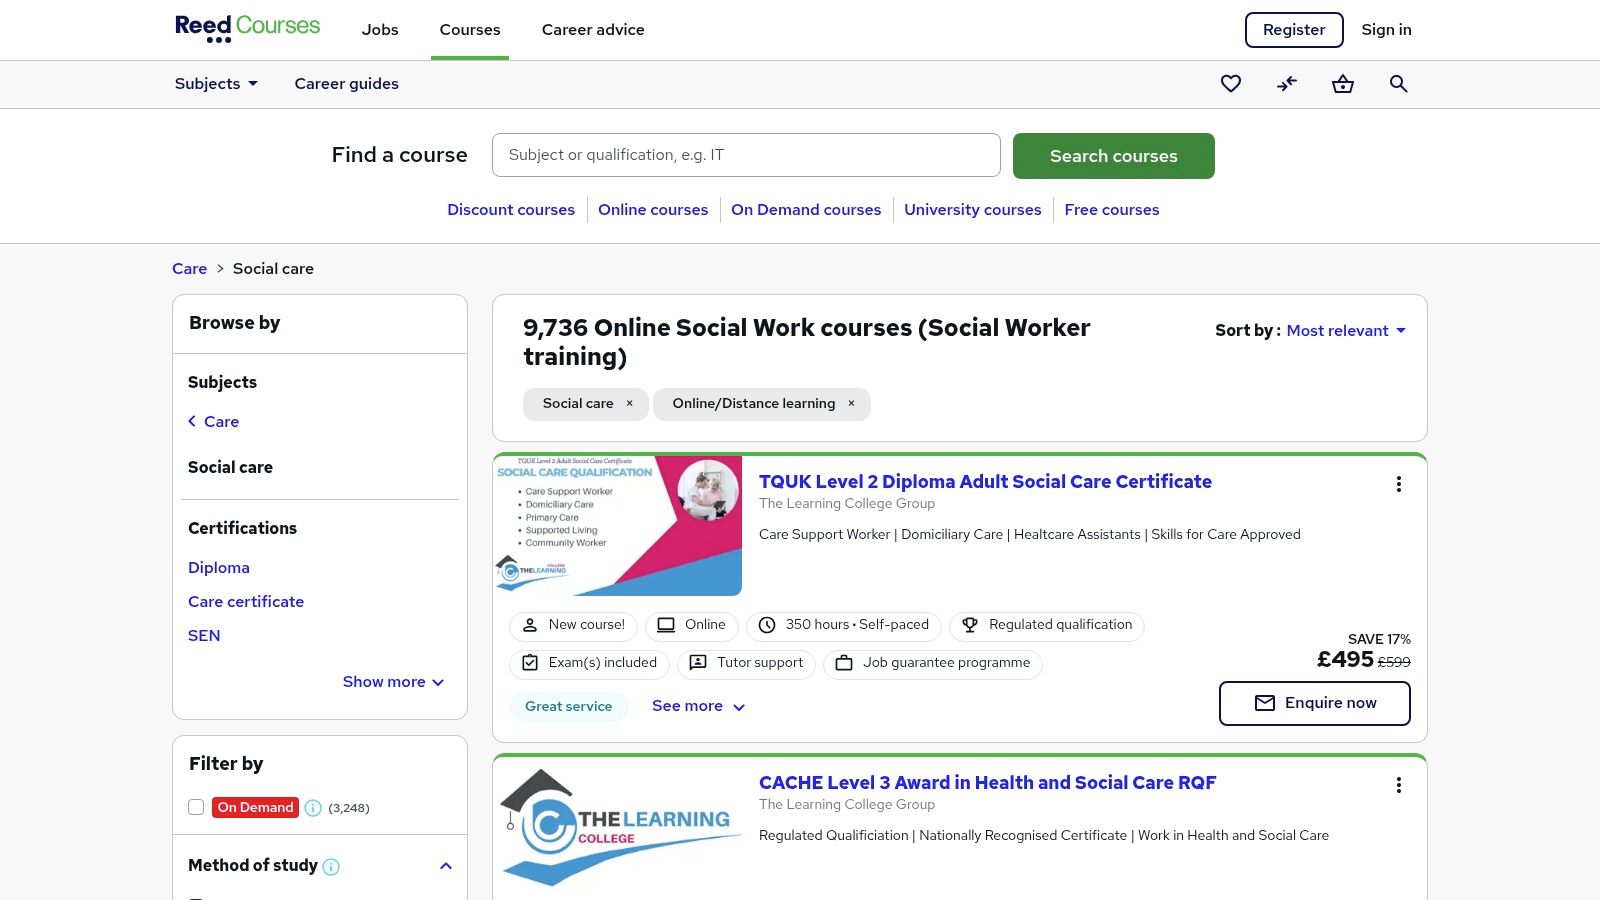
Task: Tick the On Demand filter checkbox
Action: [x=196, y=807]
